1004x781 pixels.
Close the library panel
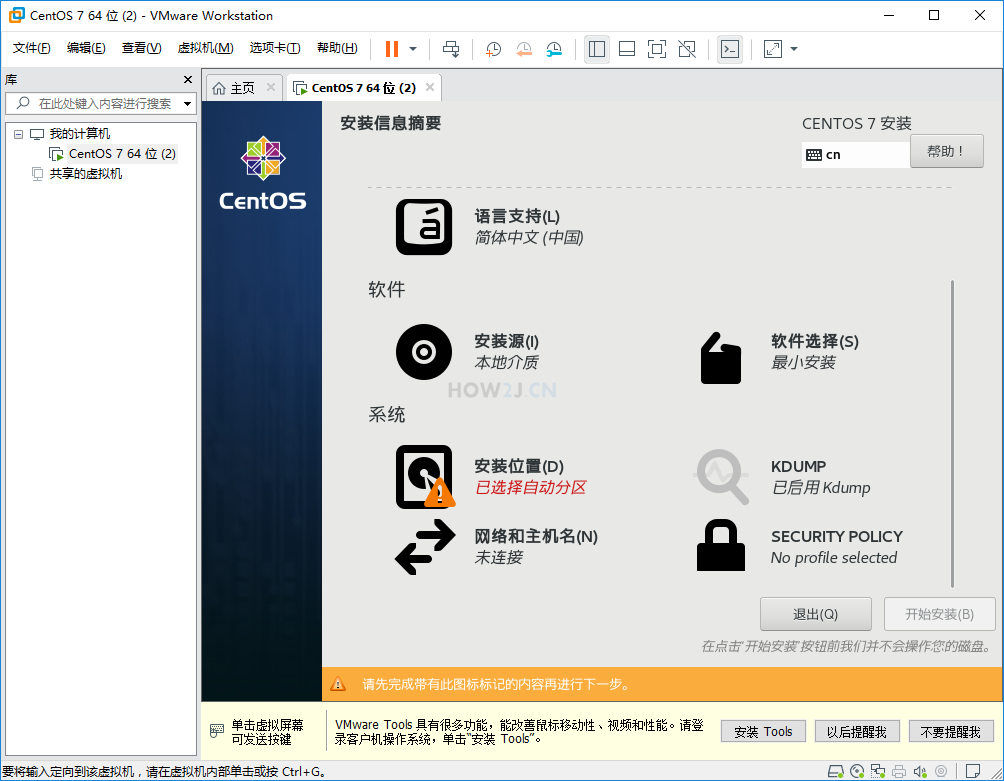coord(188,79)
